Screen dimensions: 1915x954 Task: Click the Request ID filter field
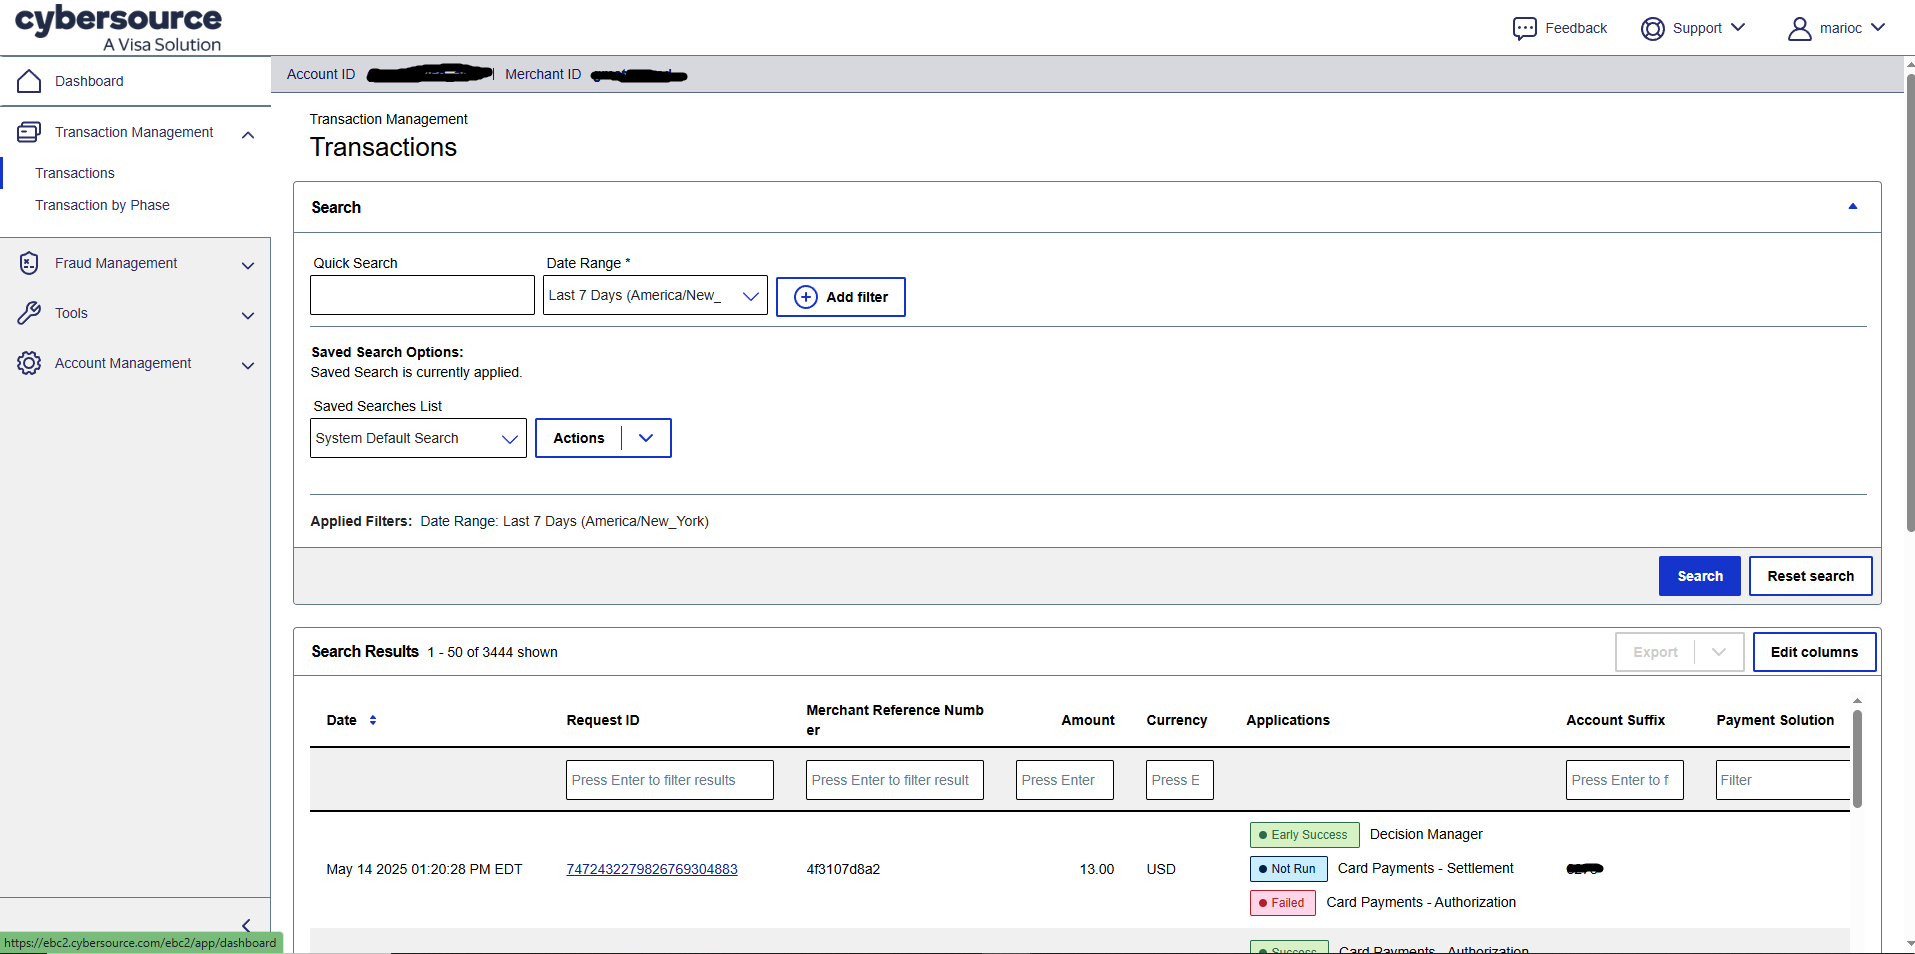click(670, 780)
